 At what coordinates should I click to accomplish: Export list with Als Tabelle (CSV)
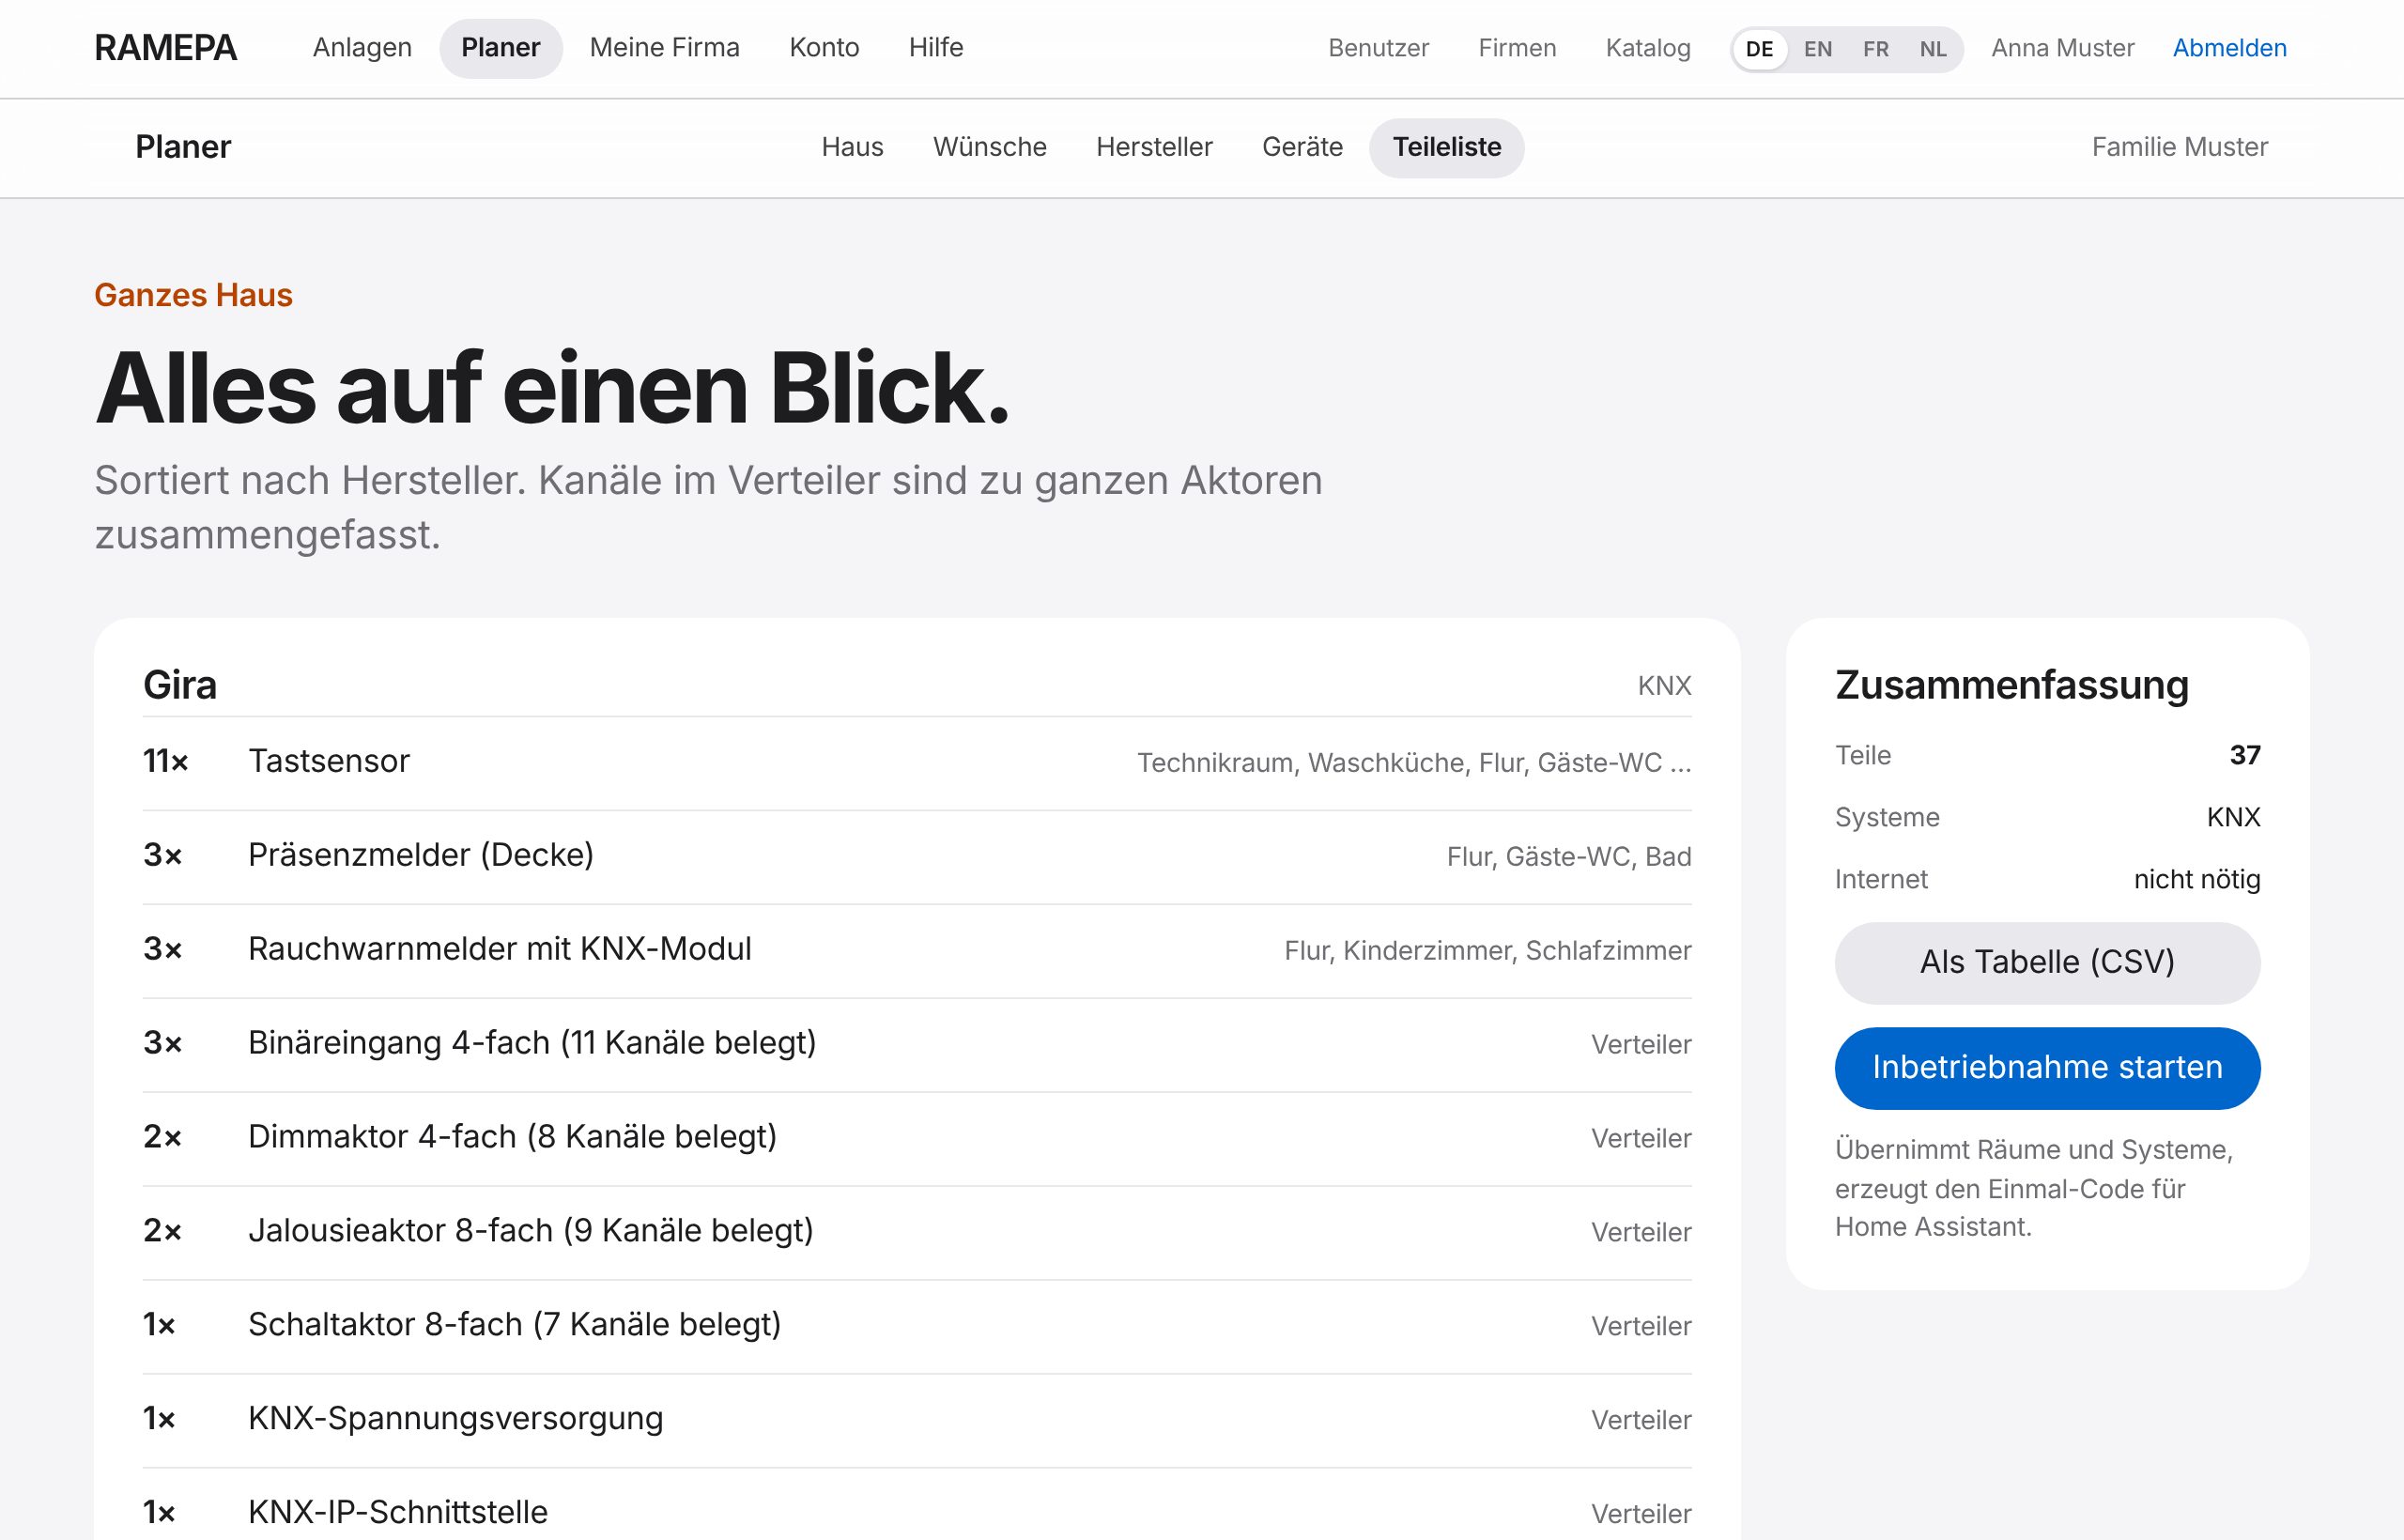(2047, 962)
